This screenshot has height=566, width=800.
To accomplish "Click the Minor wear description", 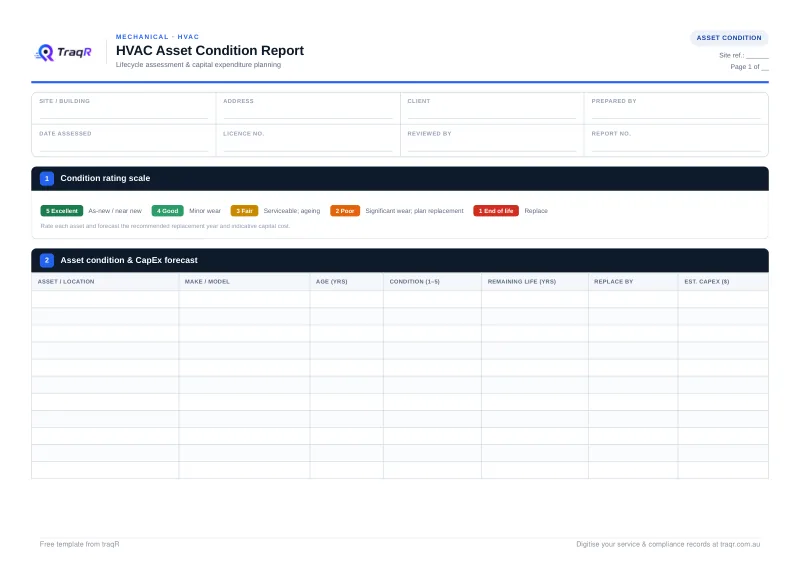I will (x=205, y=211).
